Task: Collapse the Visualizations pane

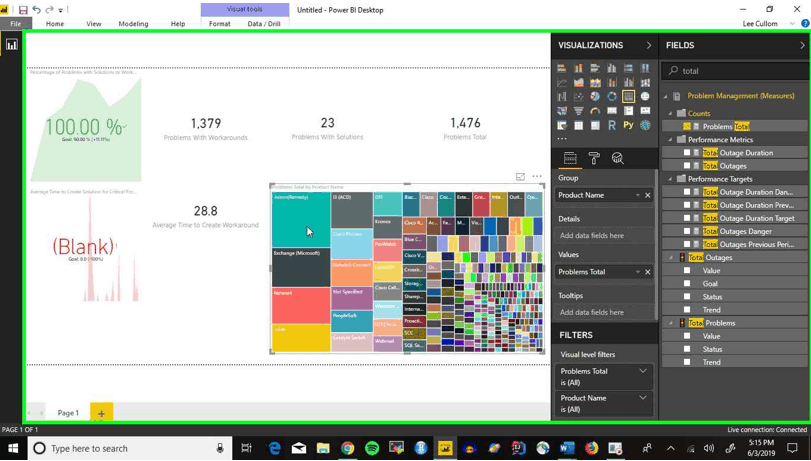Action: (x=649, y=46)
